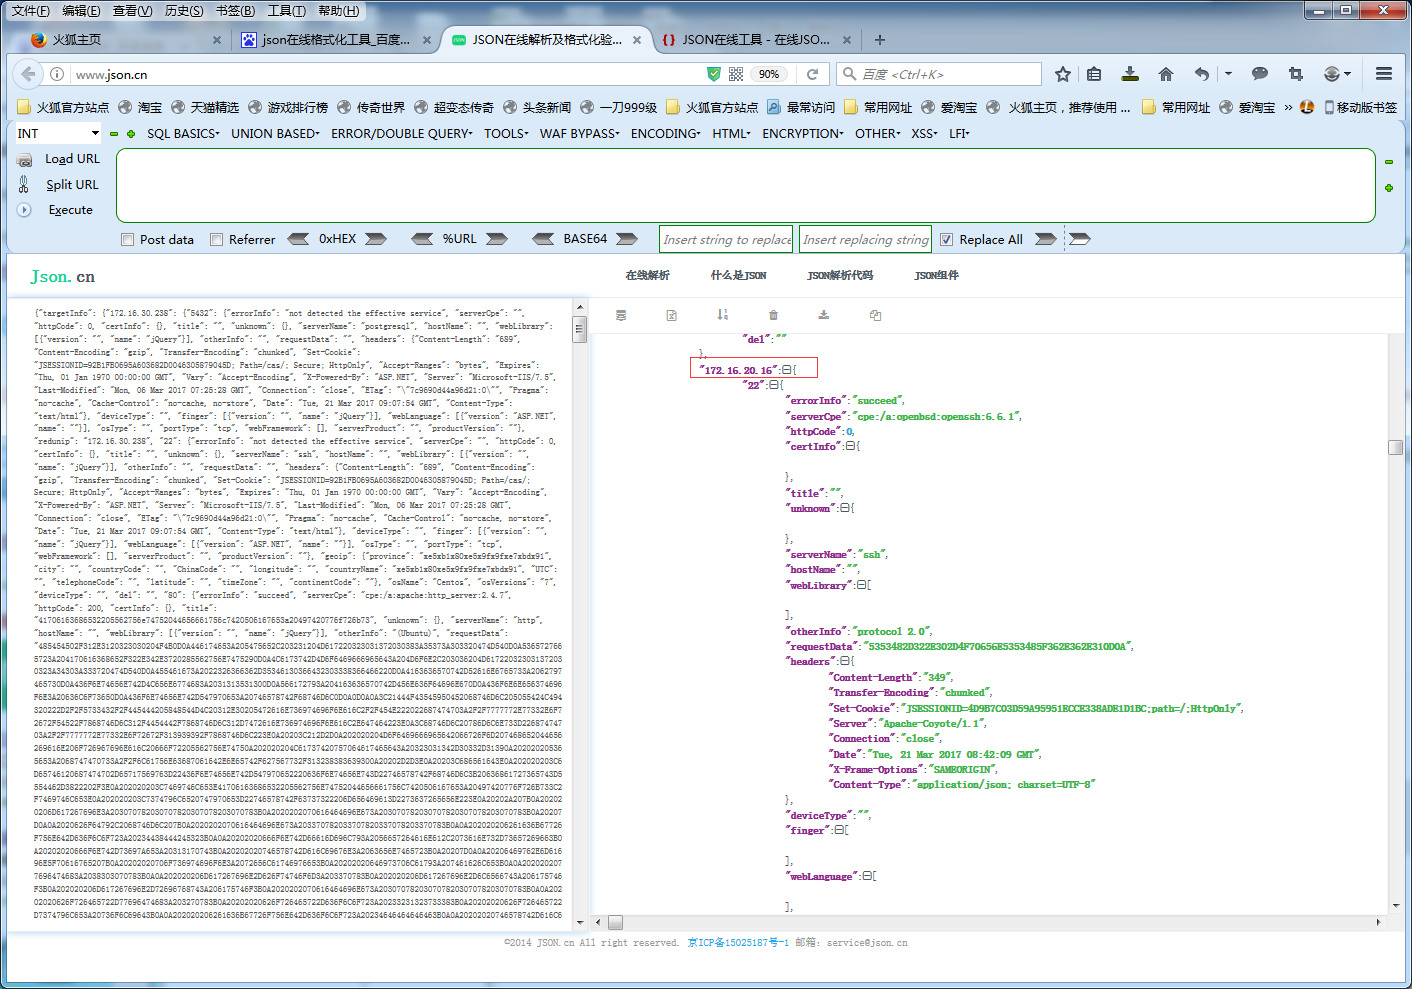
Task: Open the chat bubble toolbar icon
Action: click(1260, 74)
